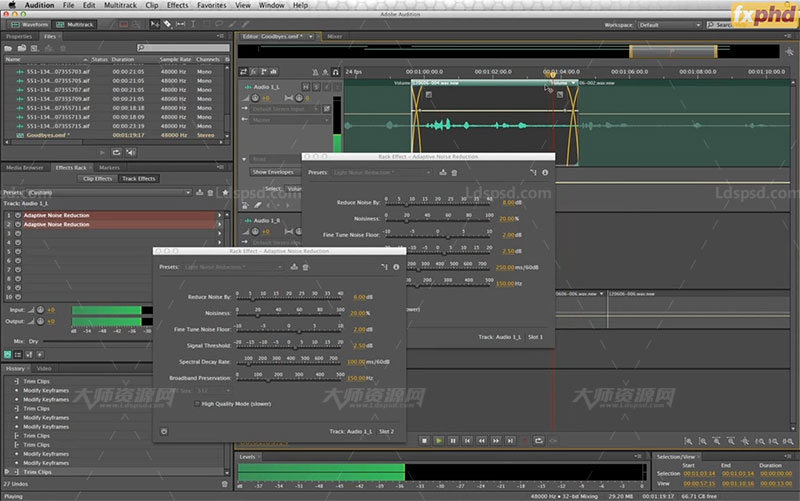Click the favorite star icon in Effects Rack
The height and width of the screenshot is (501, 800).
pos(224,192)
